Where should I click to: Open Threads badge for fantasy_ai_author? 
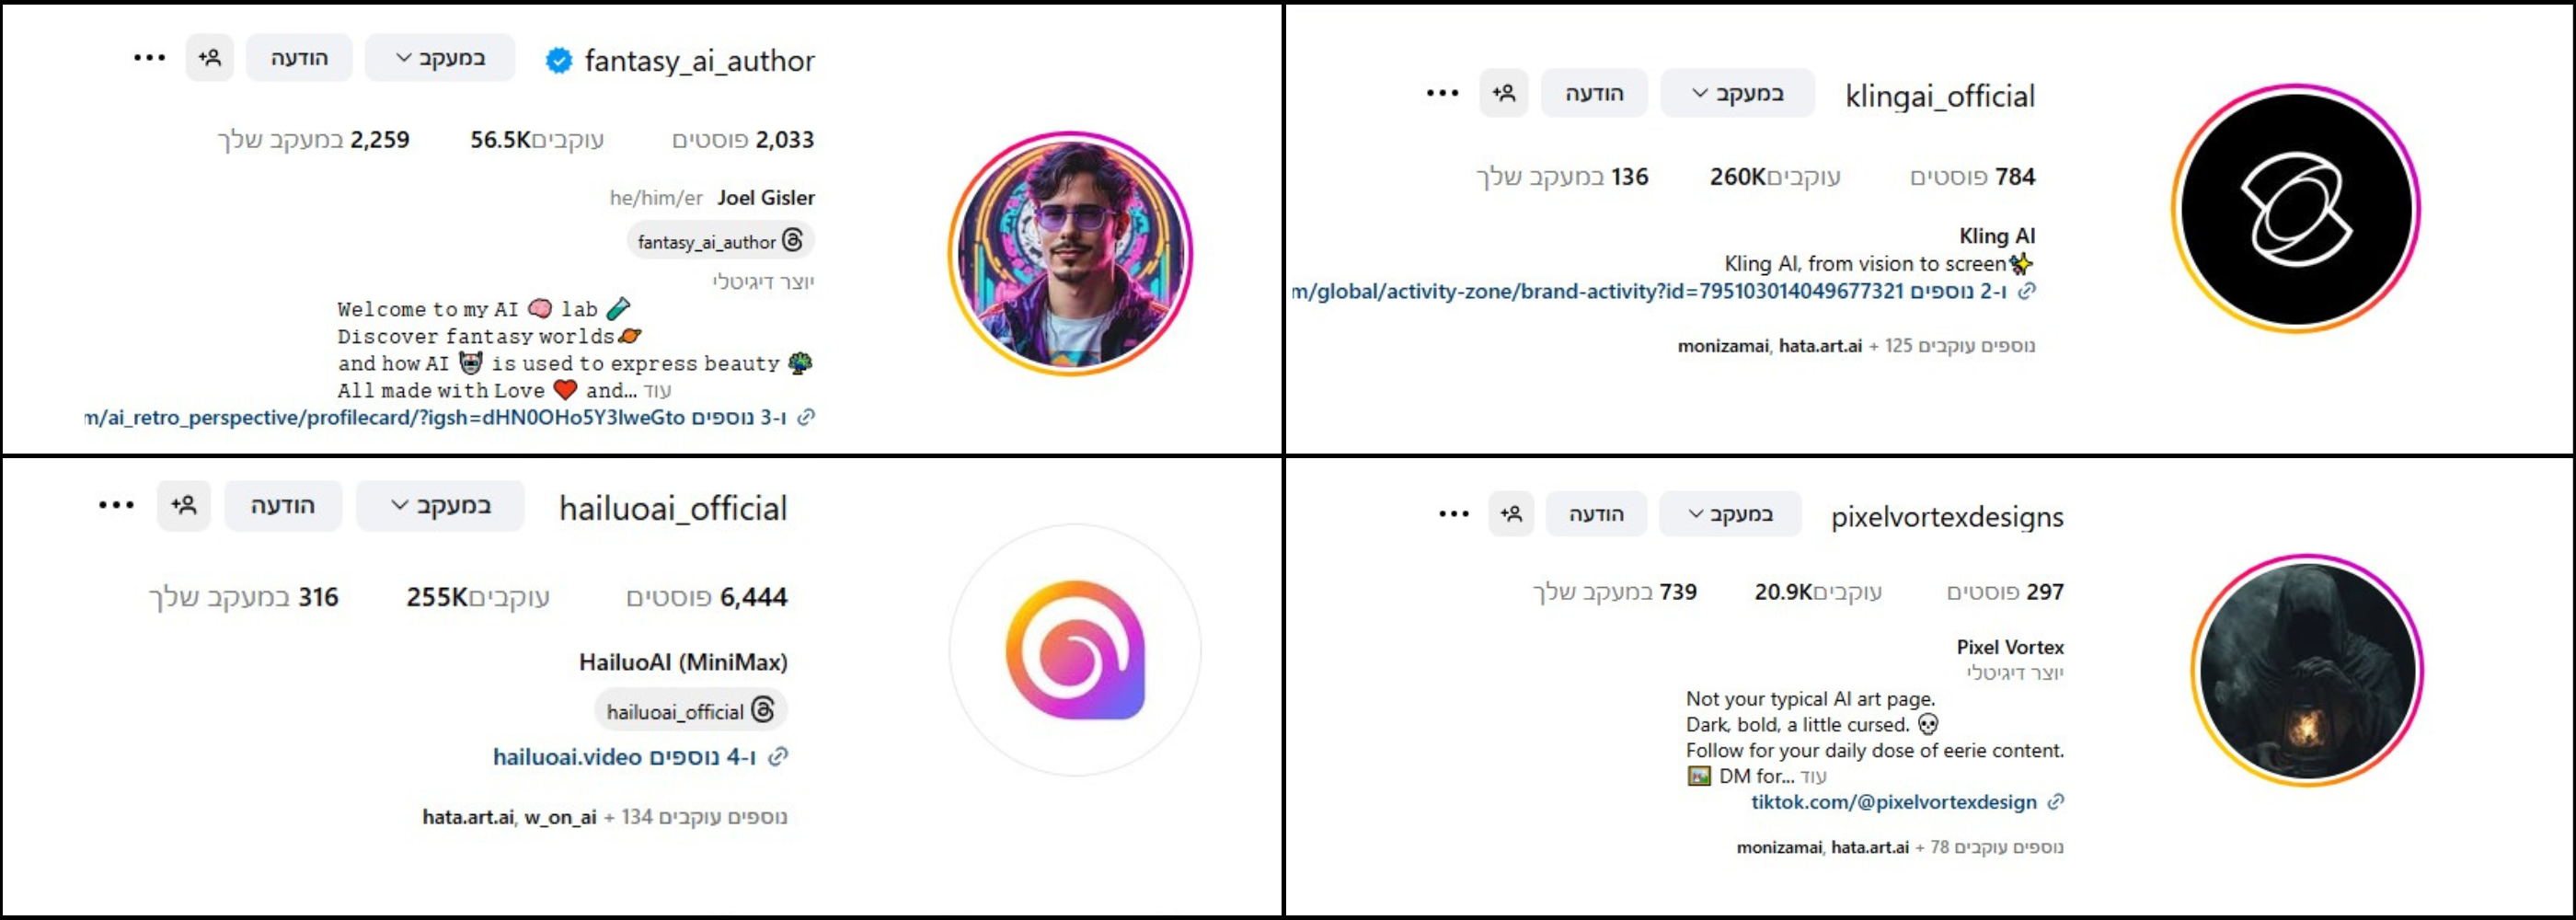click(x=721, y=241)
